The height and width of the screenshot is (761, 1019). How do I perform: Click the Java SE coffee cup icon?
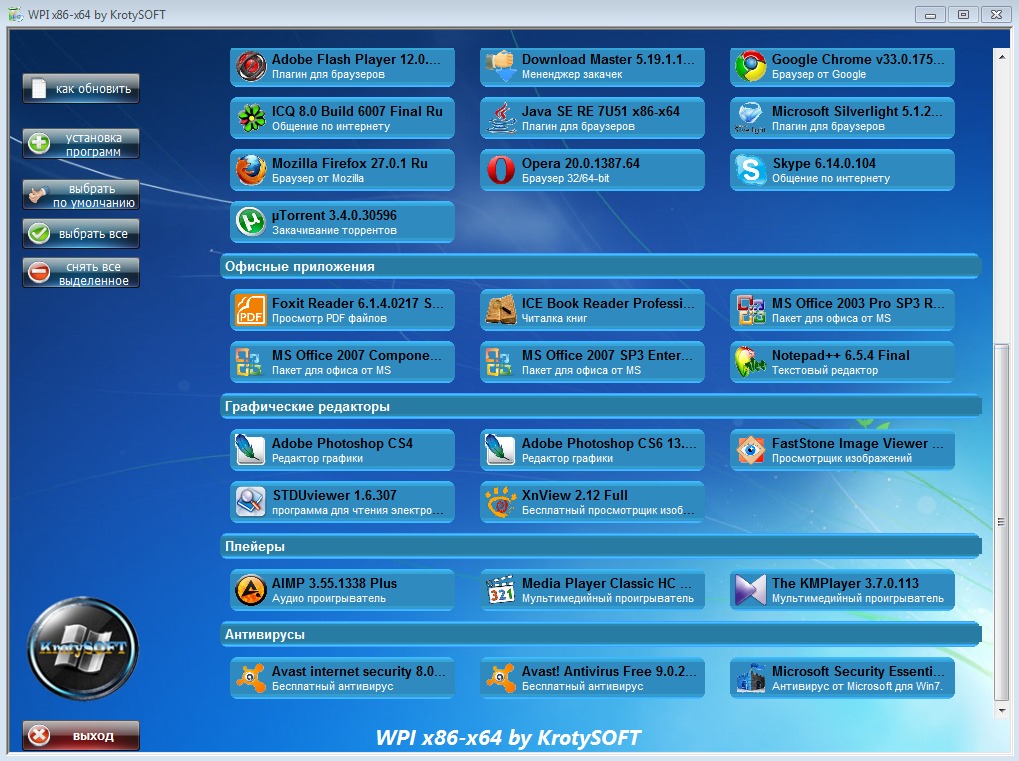click(x=501, y=118)
